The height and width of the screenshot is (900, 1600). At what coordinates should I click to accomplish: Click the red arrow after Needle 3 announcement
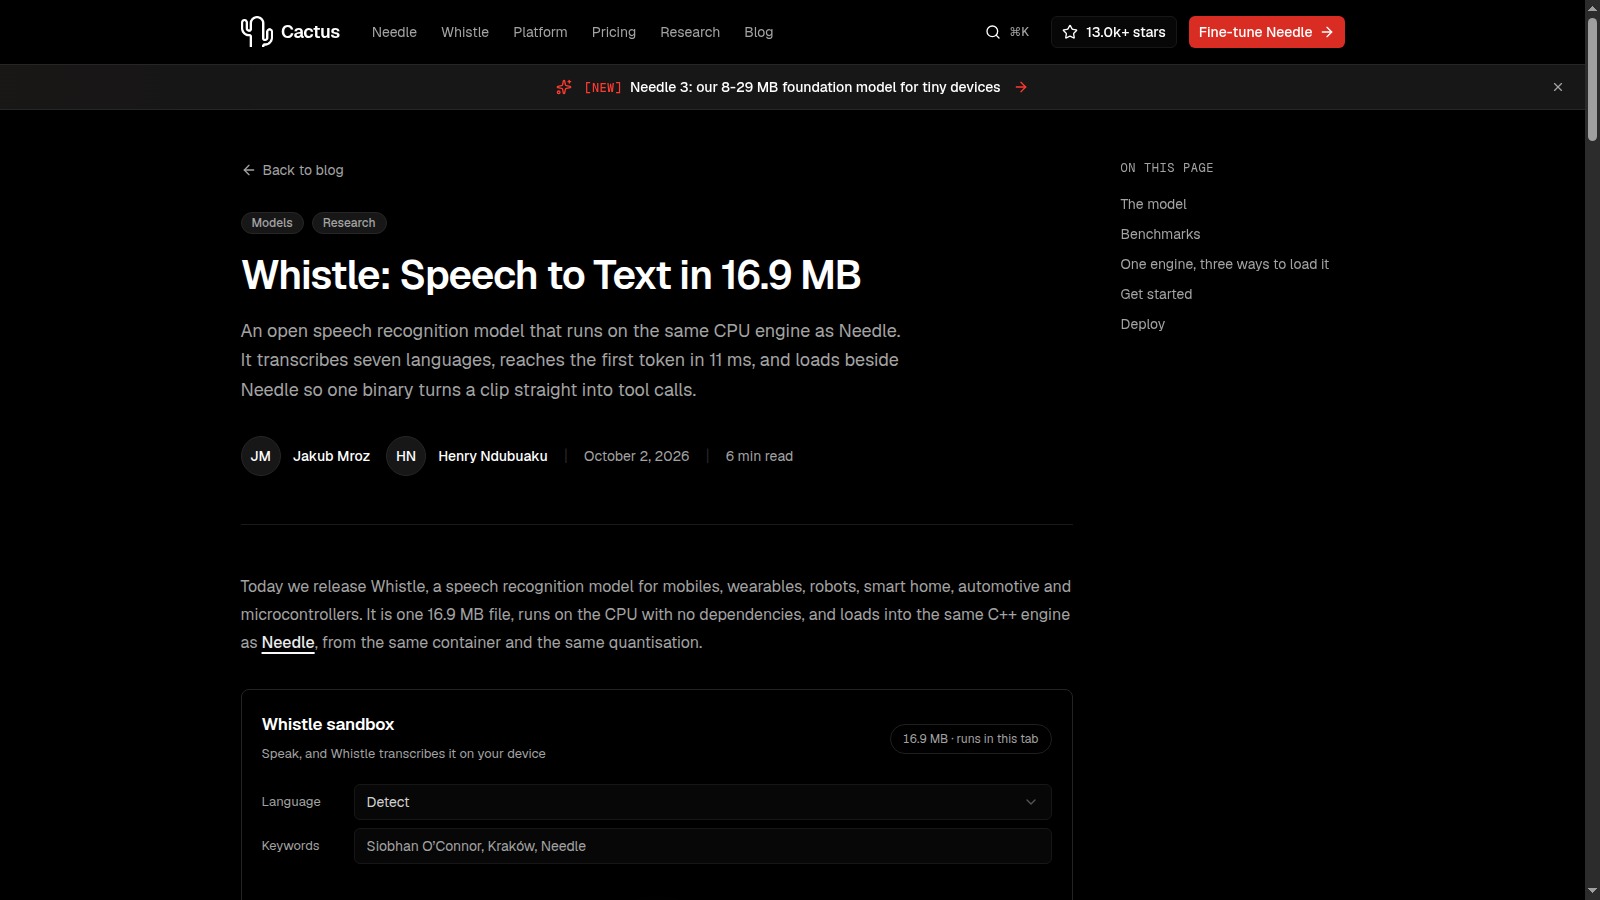[1021, 87]
